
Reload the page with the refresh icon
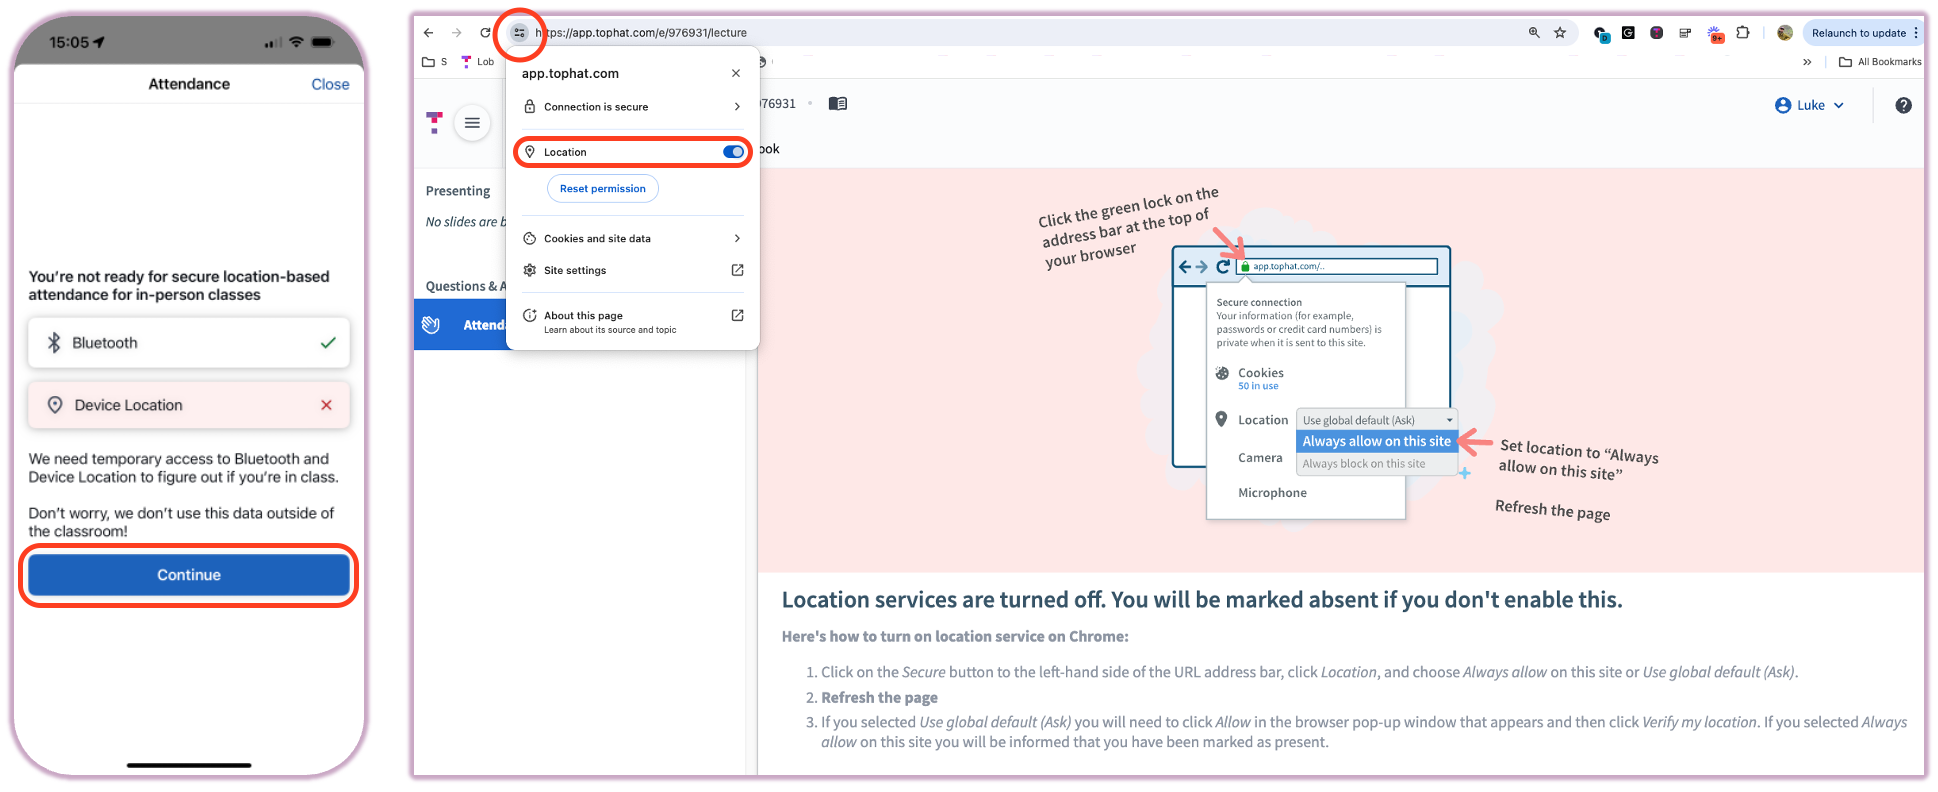pyautogui.click(x=485, y=33)
